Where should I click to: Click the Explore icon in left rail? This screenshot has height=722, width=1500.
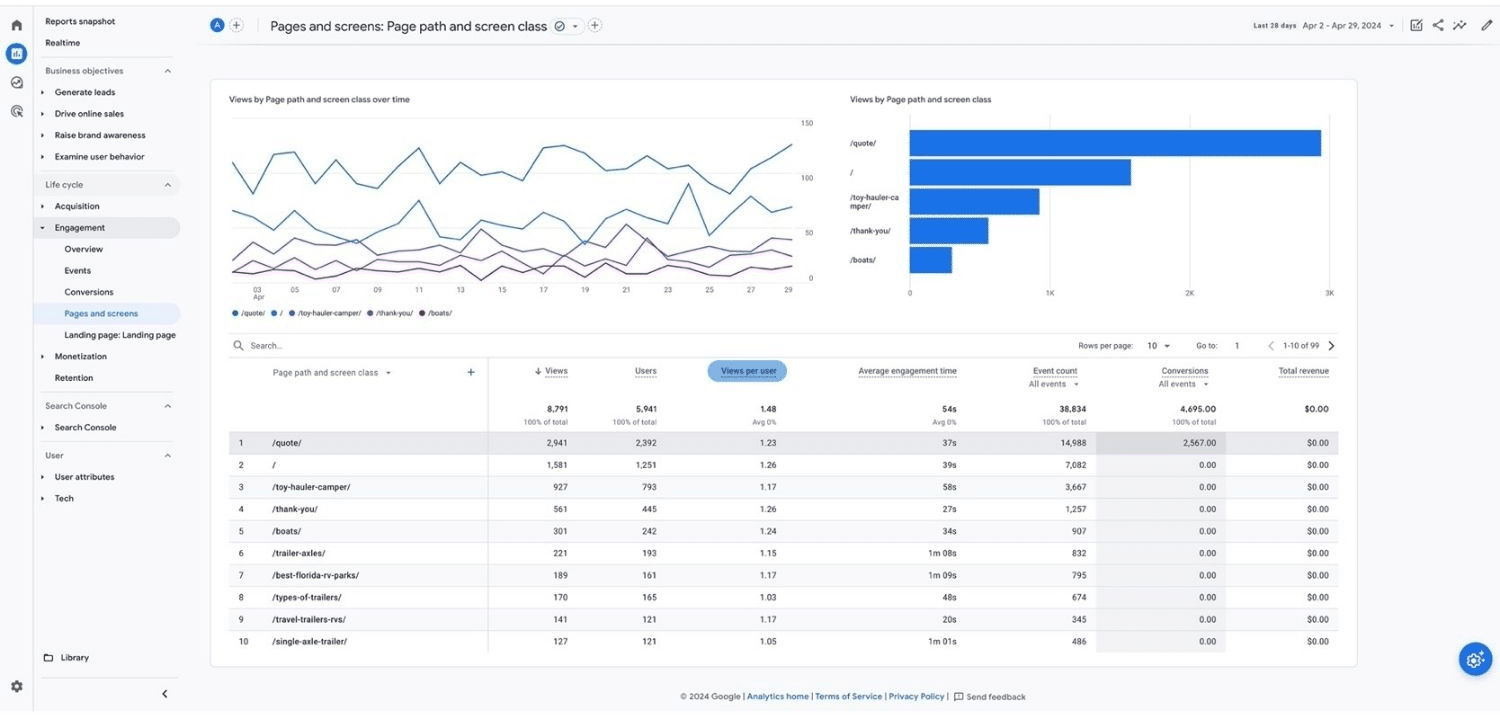16,83
